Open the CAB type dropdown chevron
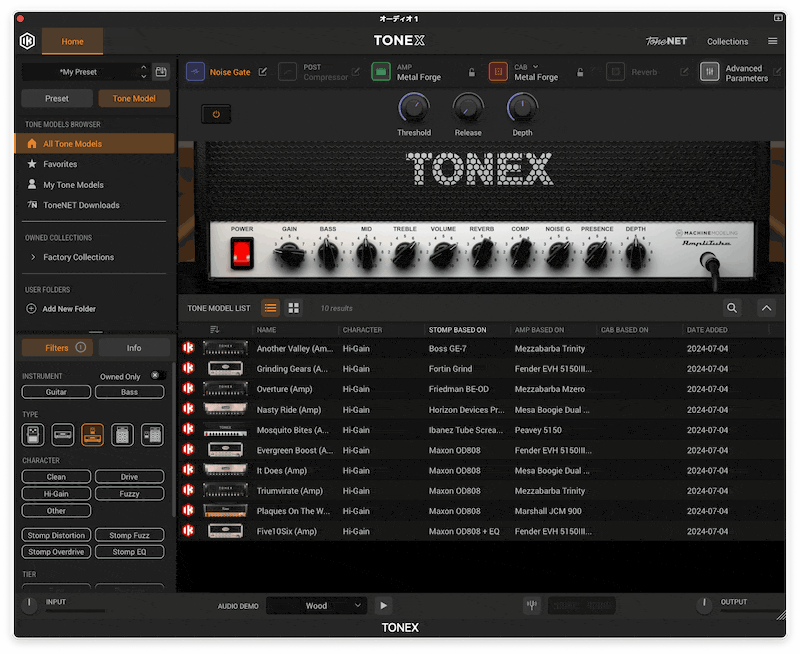The image size is (800, 654). click(x=536, y=67)
